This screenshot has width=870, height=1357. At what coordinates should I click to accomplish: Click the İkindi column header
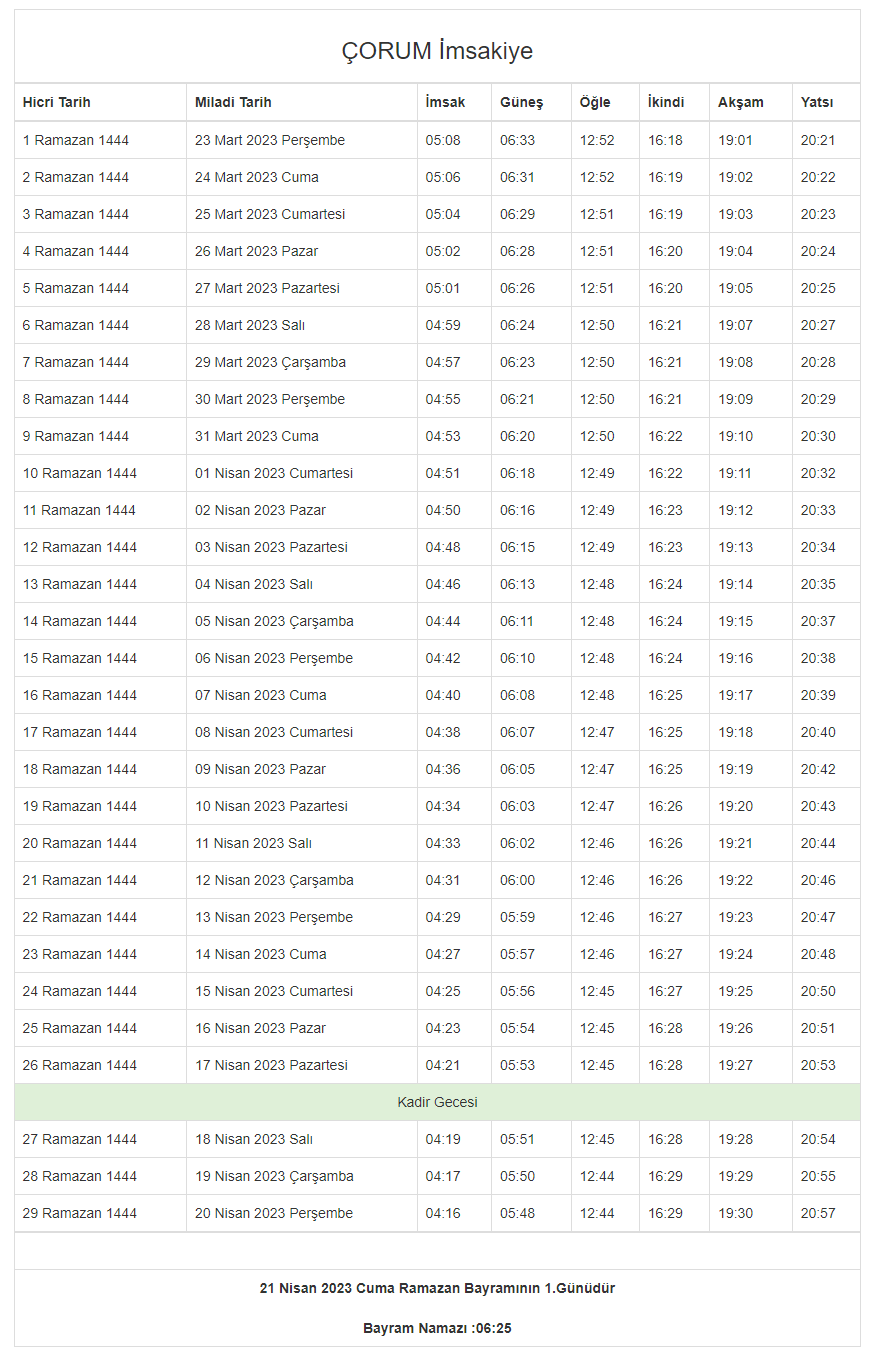pyautogui.click(x=666, y=102)
